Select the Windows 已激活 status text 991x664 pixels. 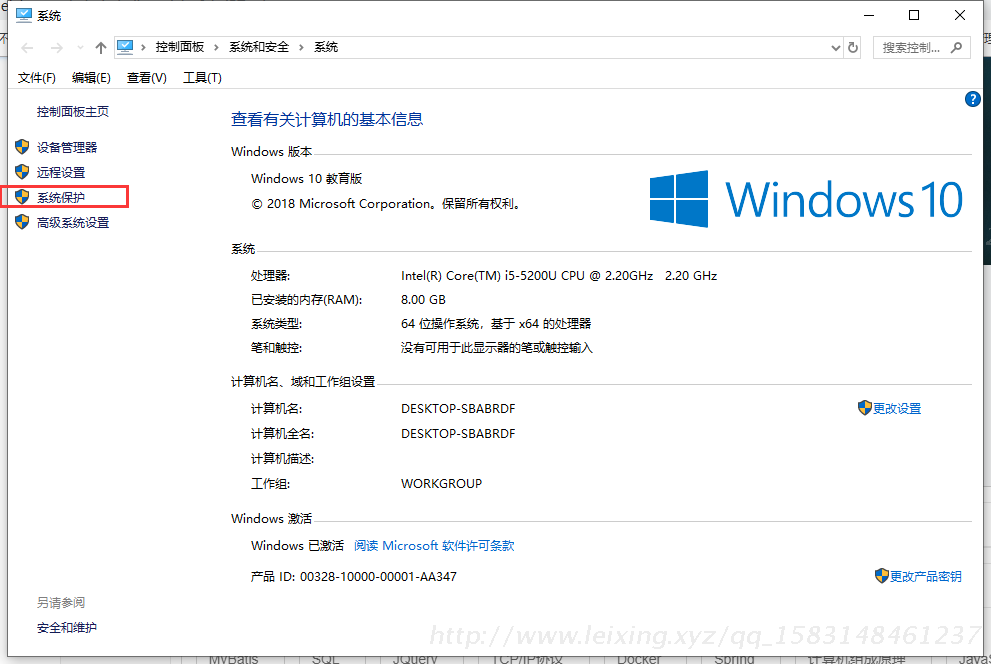coord(297,546)
